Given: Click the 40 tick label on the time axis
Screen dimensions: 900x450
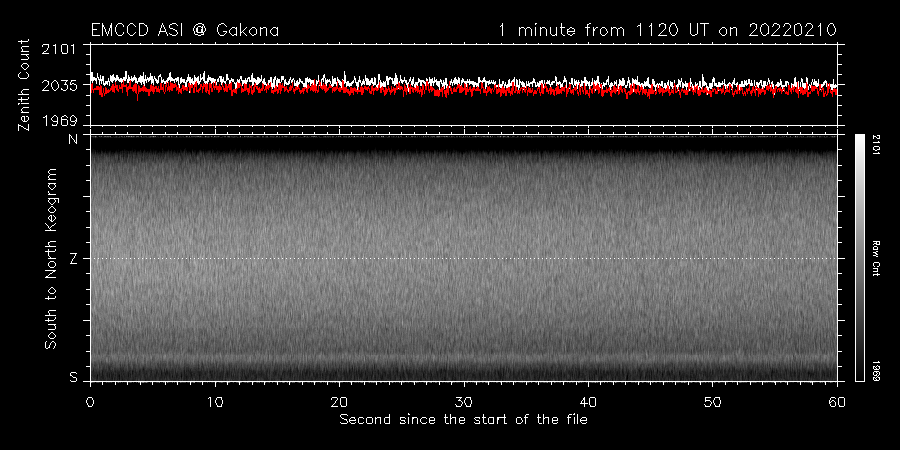Looking at the screenshot, I should coord(588,401).
